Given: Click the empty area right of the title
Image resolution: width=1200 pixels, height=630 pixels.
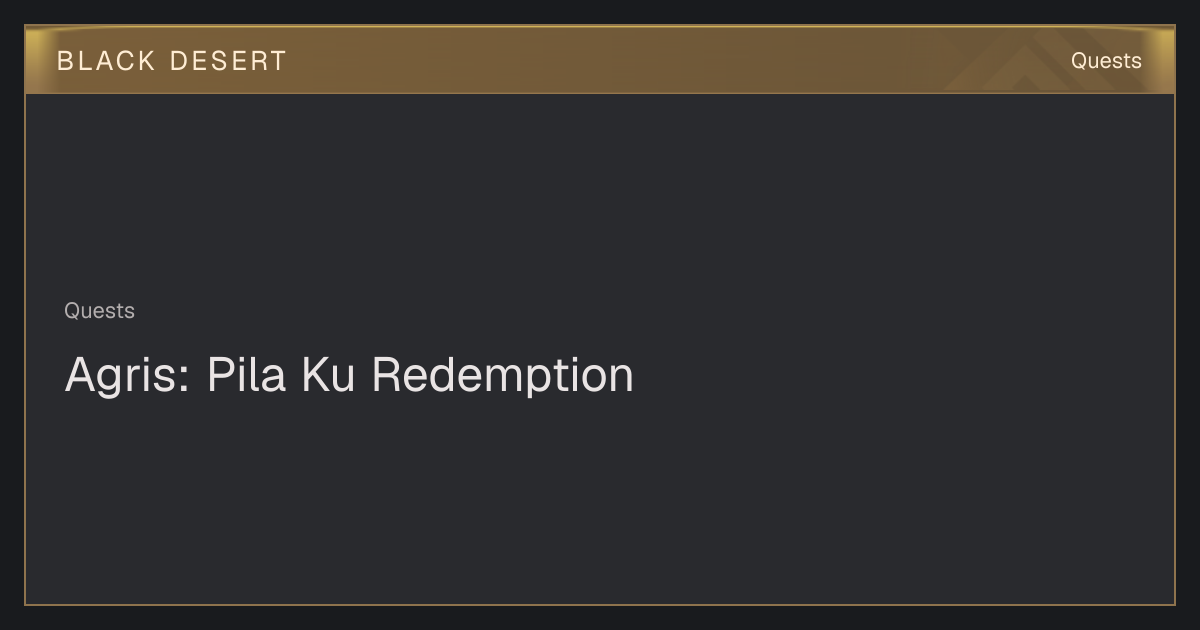Looking at the screenshot, I should pyautogui.click(x=900, y=376).
